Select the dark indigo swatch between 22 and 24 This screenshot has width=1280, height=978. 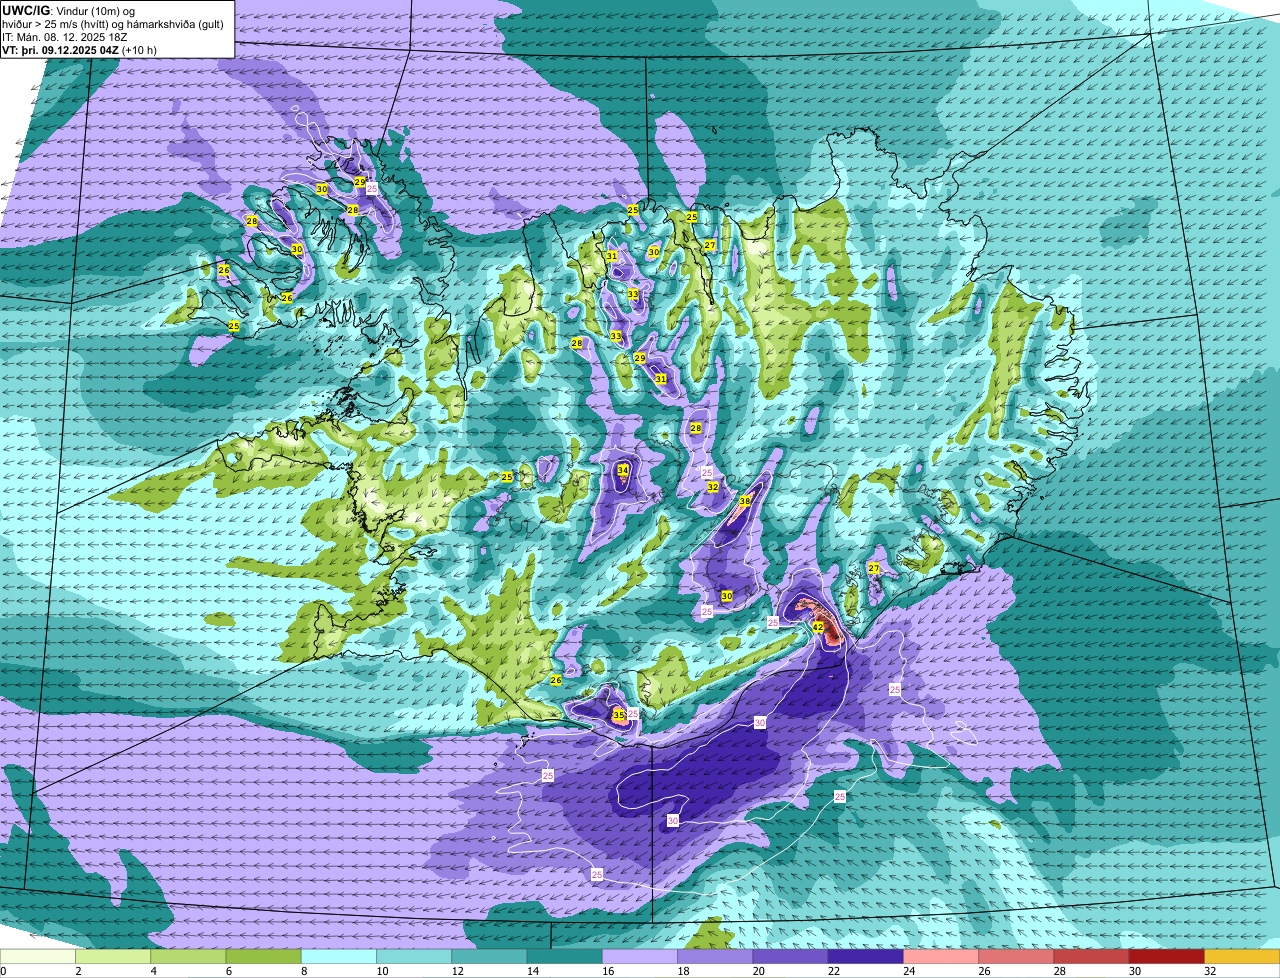[865, 956]
